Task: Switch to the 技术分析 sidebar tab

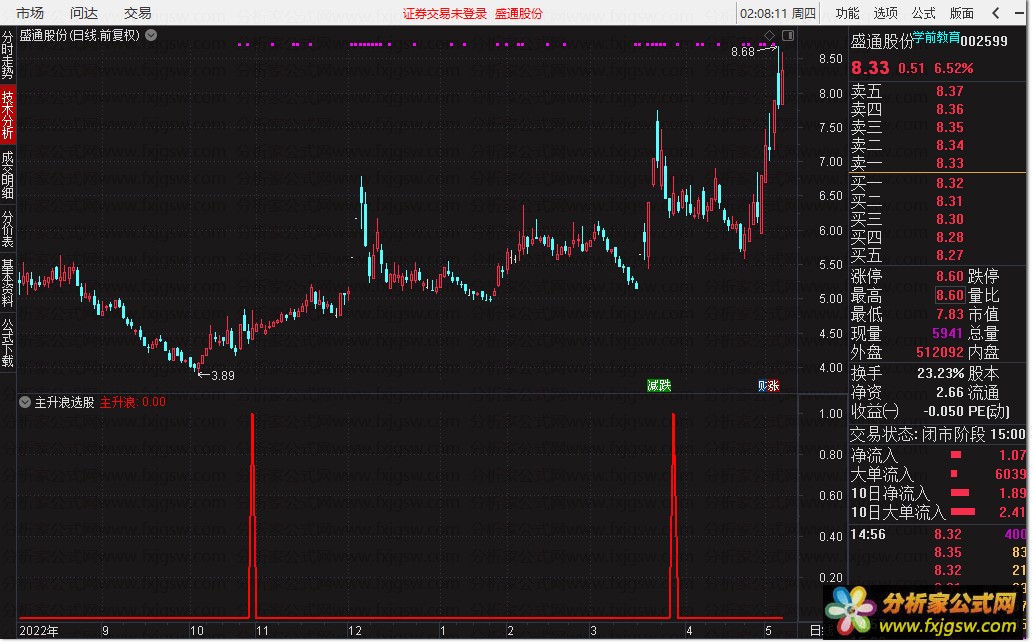Action: pos(8,115)
